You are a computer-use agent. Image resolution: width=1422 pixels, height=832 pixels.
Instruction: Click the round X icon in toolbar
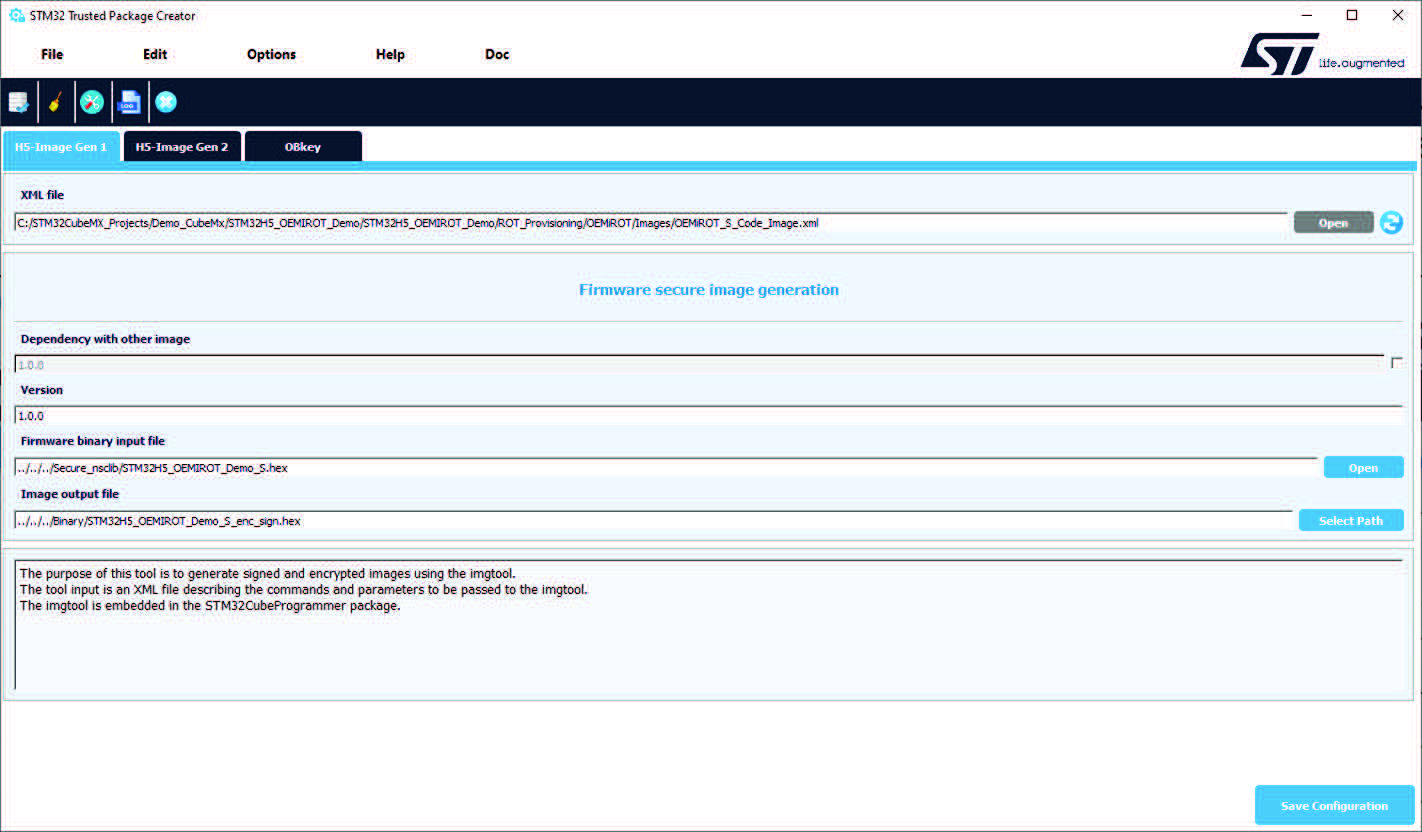(166, 102)
